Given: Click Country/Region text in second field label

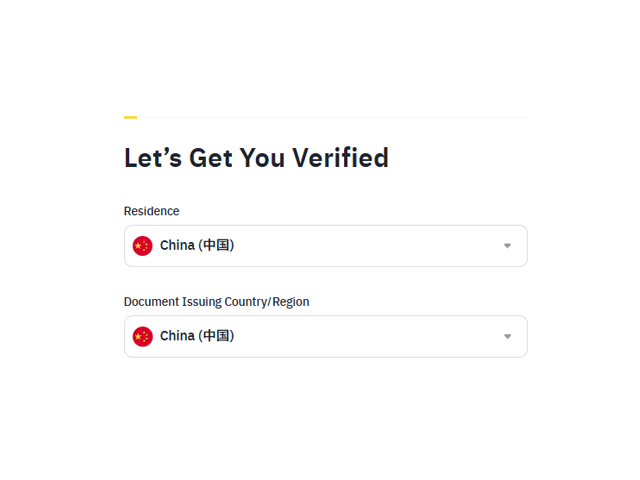Looking at the screenshot, I should point(267,302).
